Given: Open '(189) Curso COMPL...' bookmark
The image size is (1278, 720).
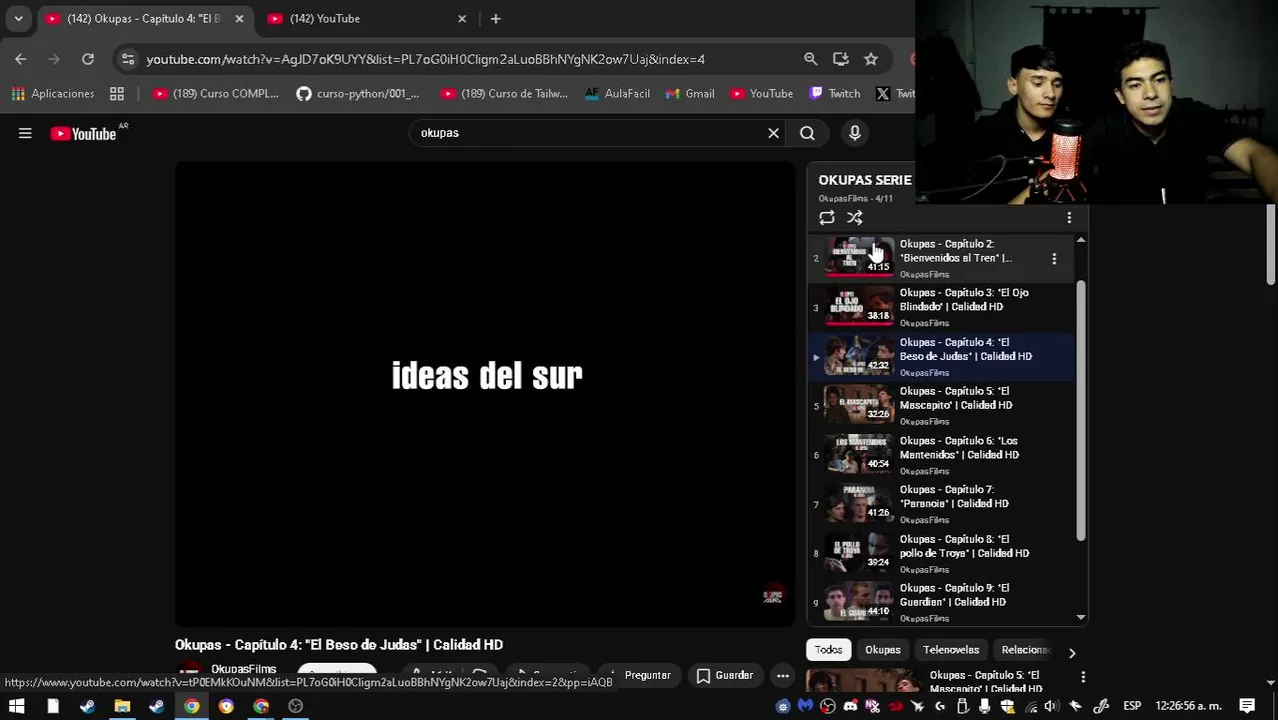Looking at the screenshot, I should click(216, 93).
